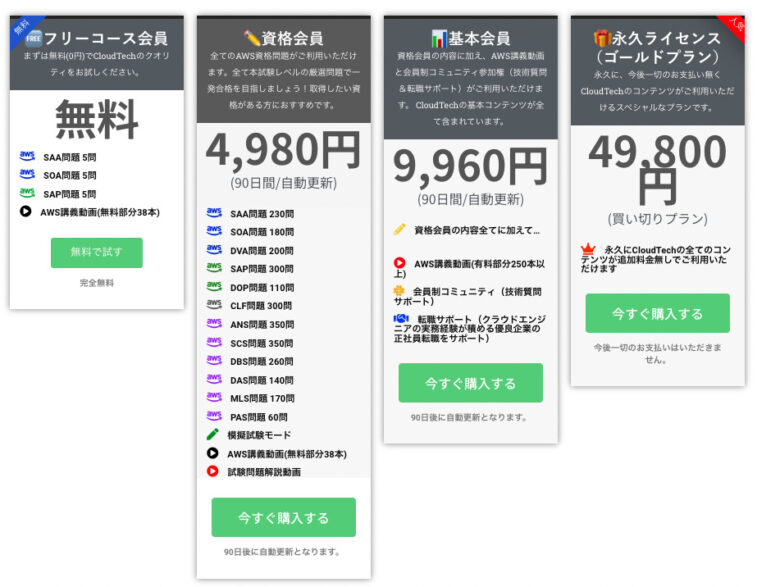Click AWS icon beside DVA問題 200問
This screenshot has height=587, width=780.
coord(214,249)
